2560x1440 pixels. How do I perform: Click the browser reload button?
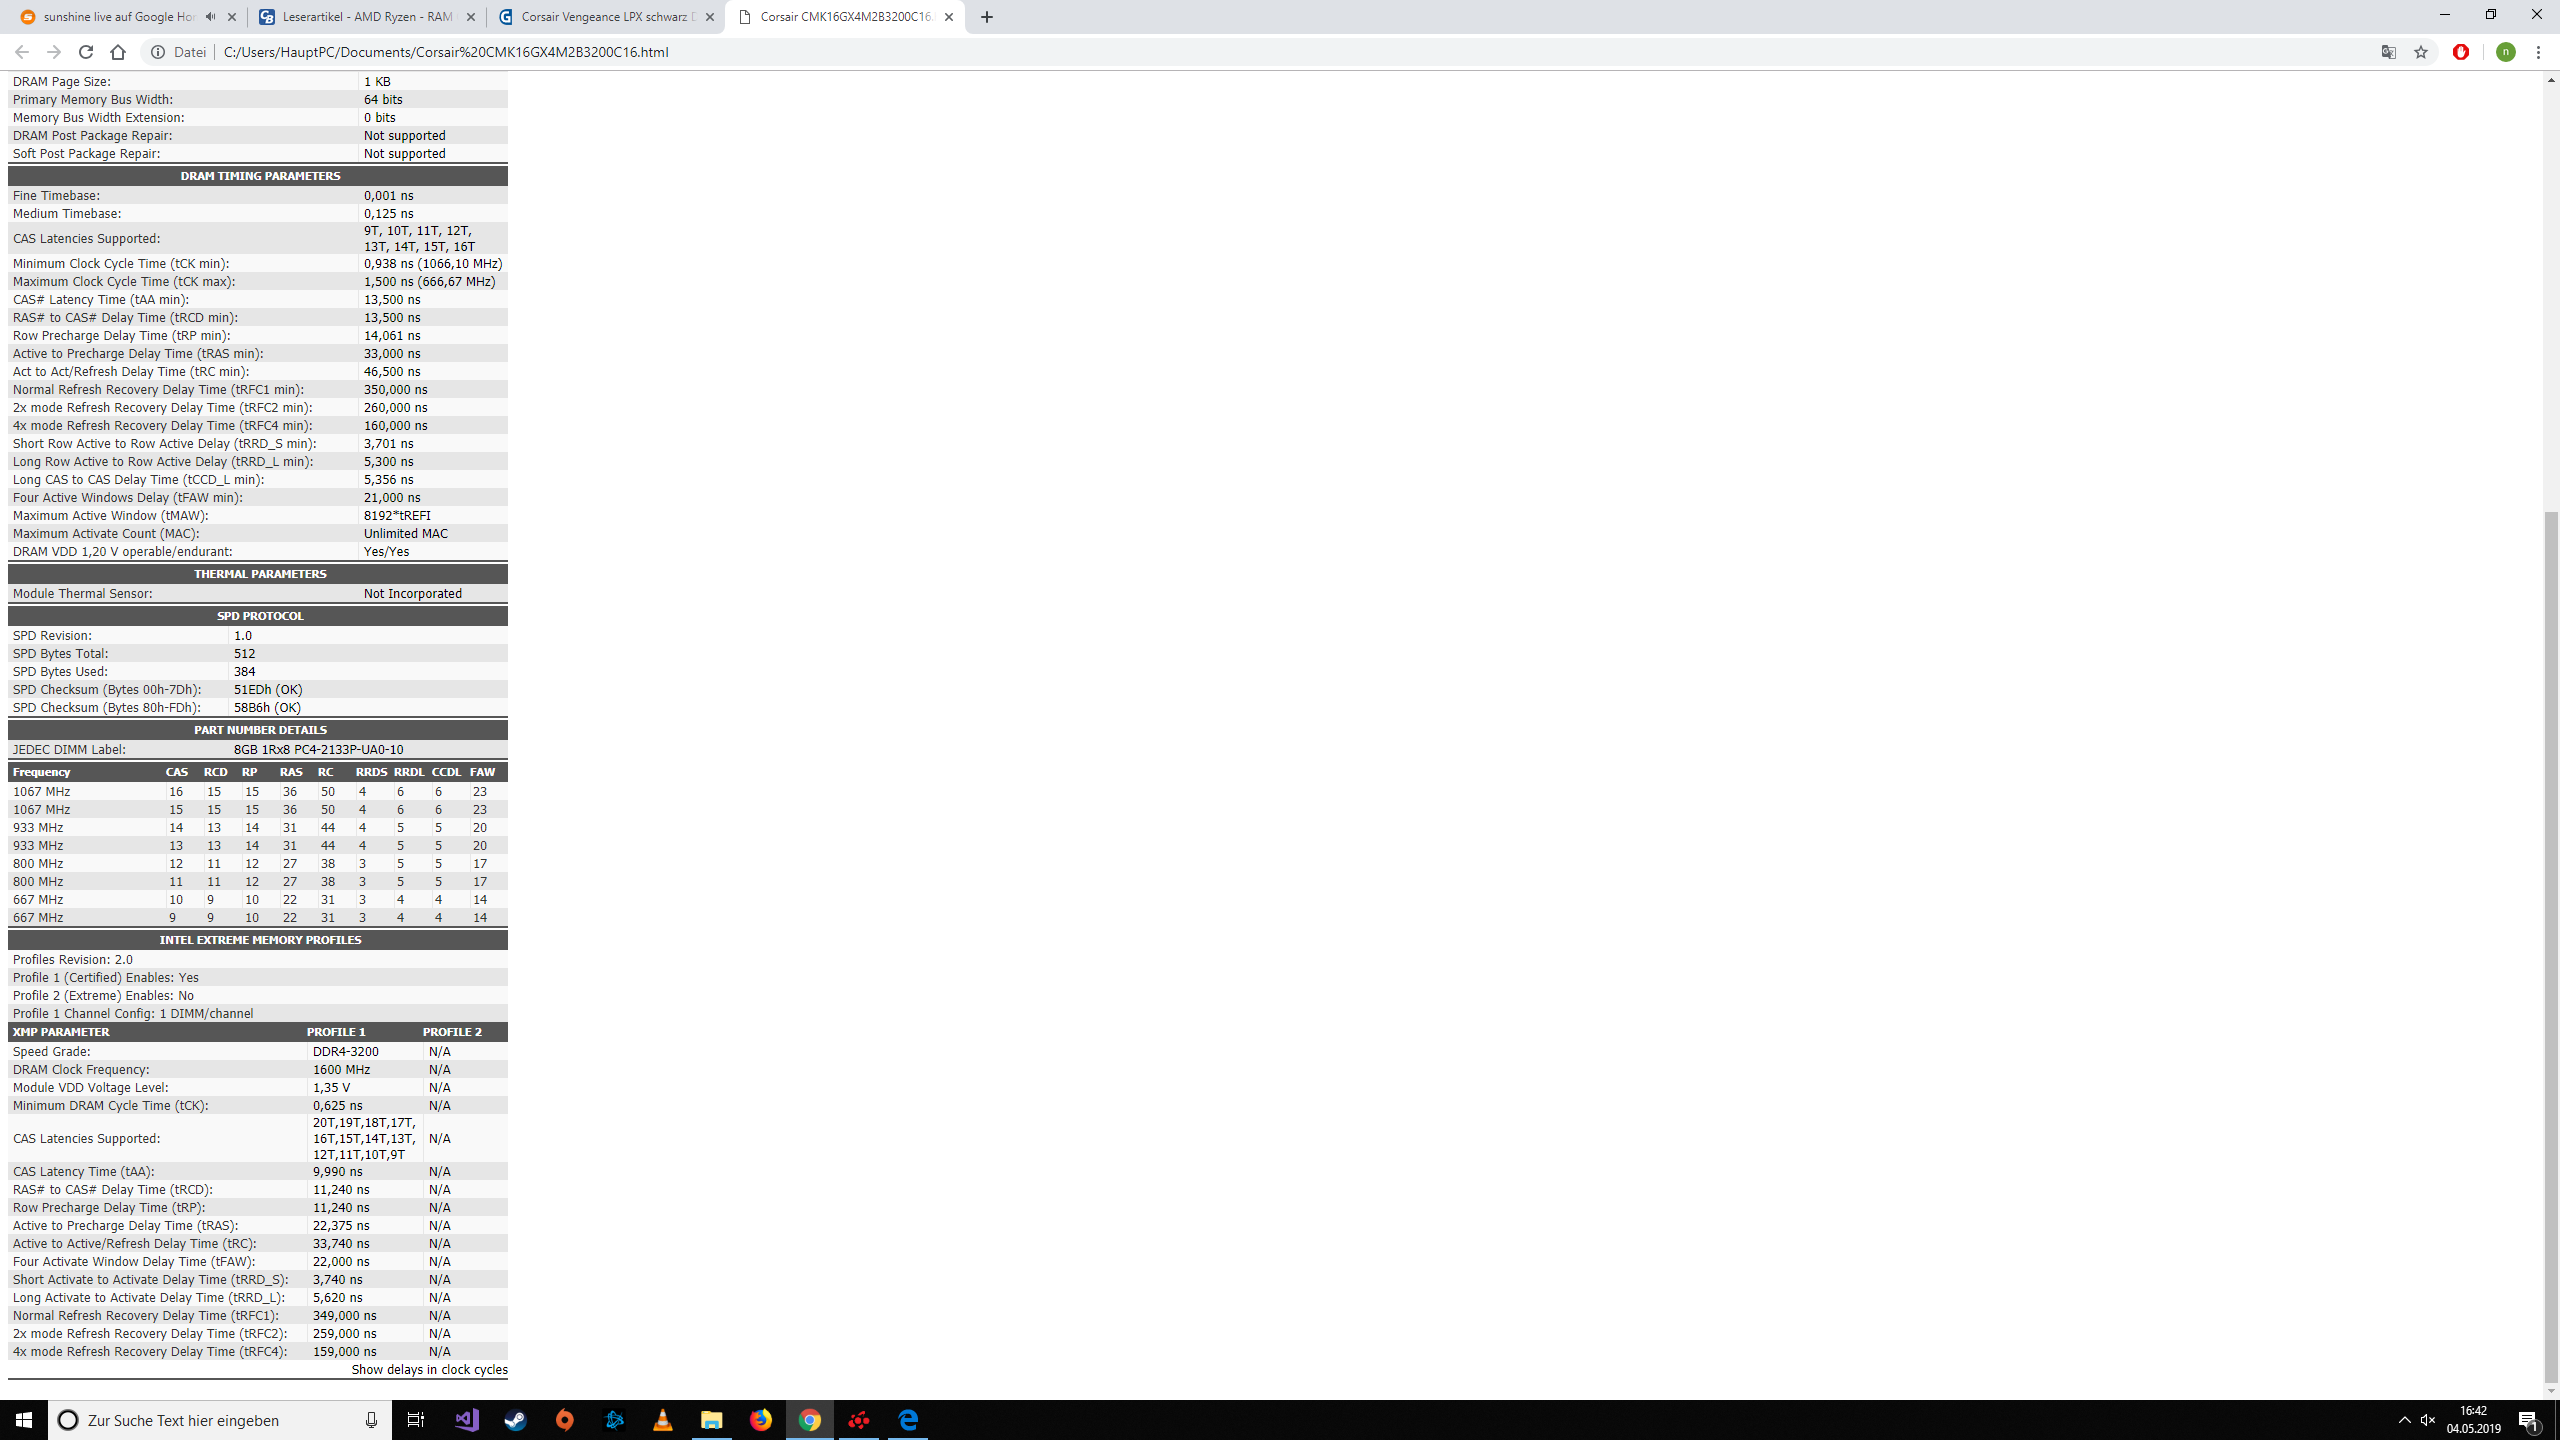pos(86,52)
